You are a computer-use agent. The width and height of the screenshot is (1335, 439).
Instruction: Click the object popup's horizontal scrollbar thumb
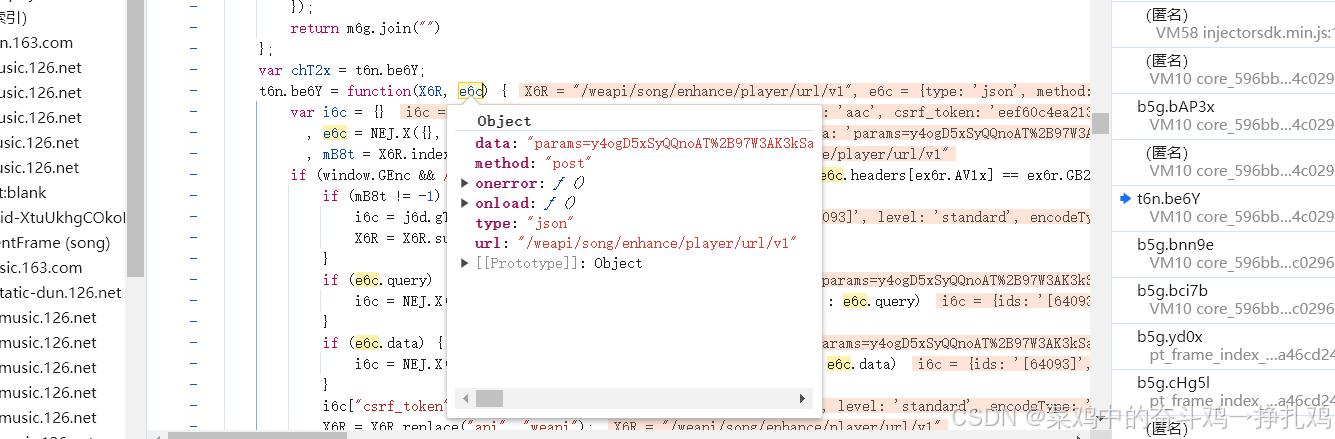[489, 398]
